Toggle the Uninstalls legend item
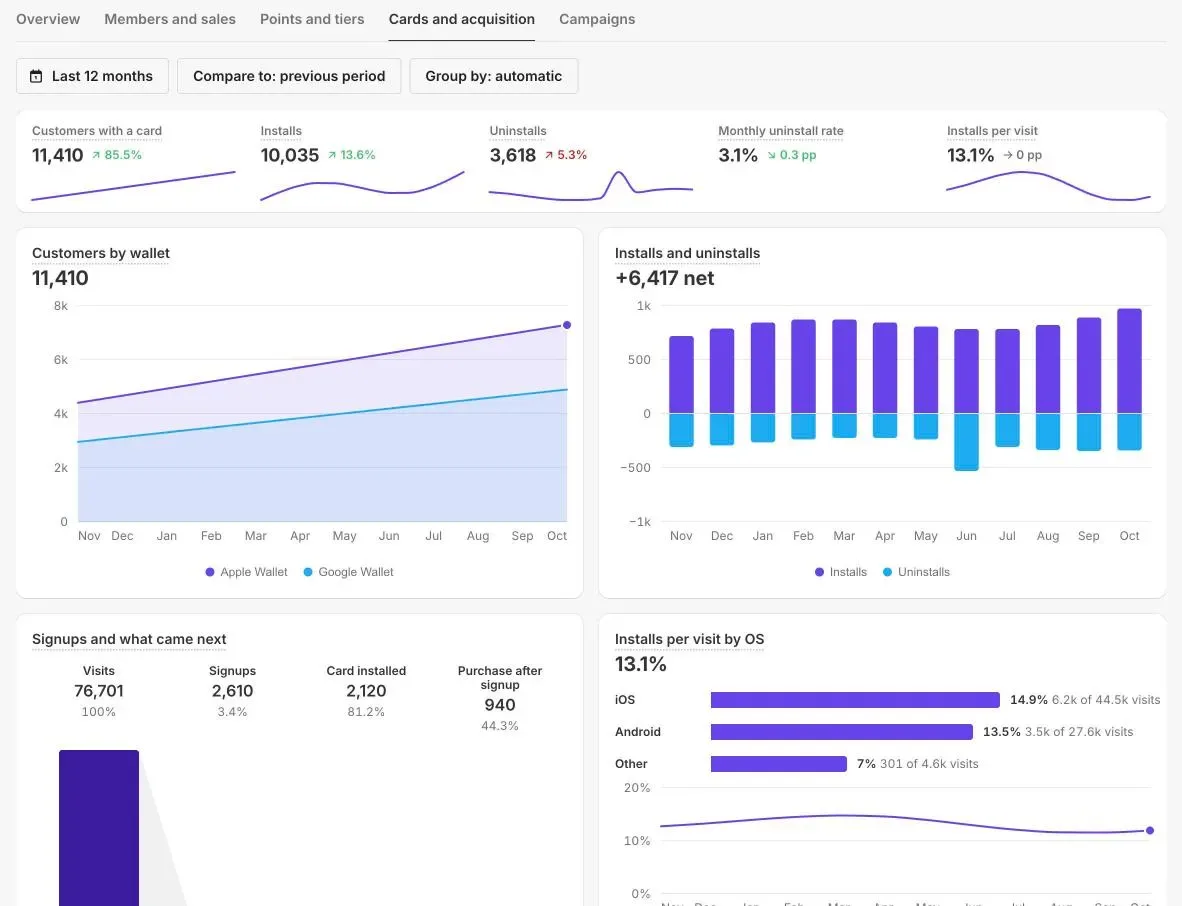 click(x=916, y=572)
